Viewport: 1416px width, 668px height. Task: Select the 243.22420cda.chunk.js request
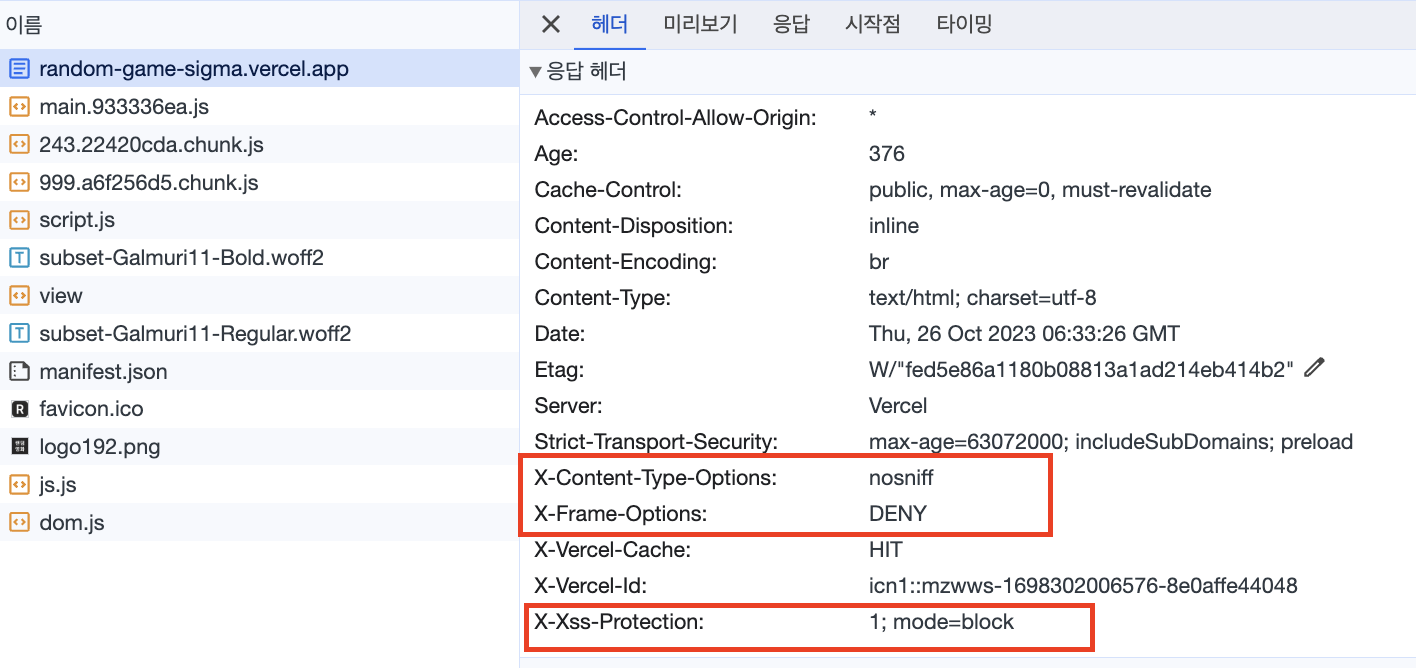coord(151,145)
